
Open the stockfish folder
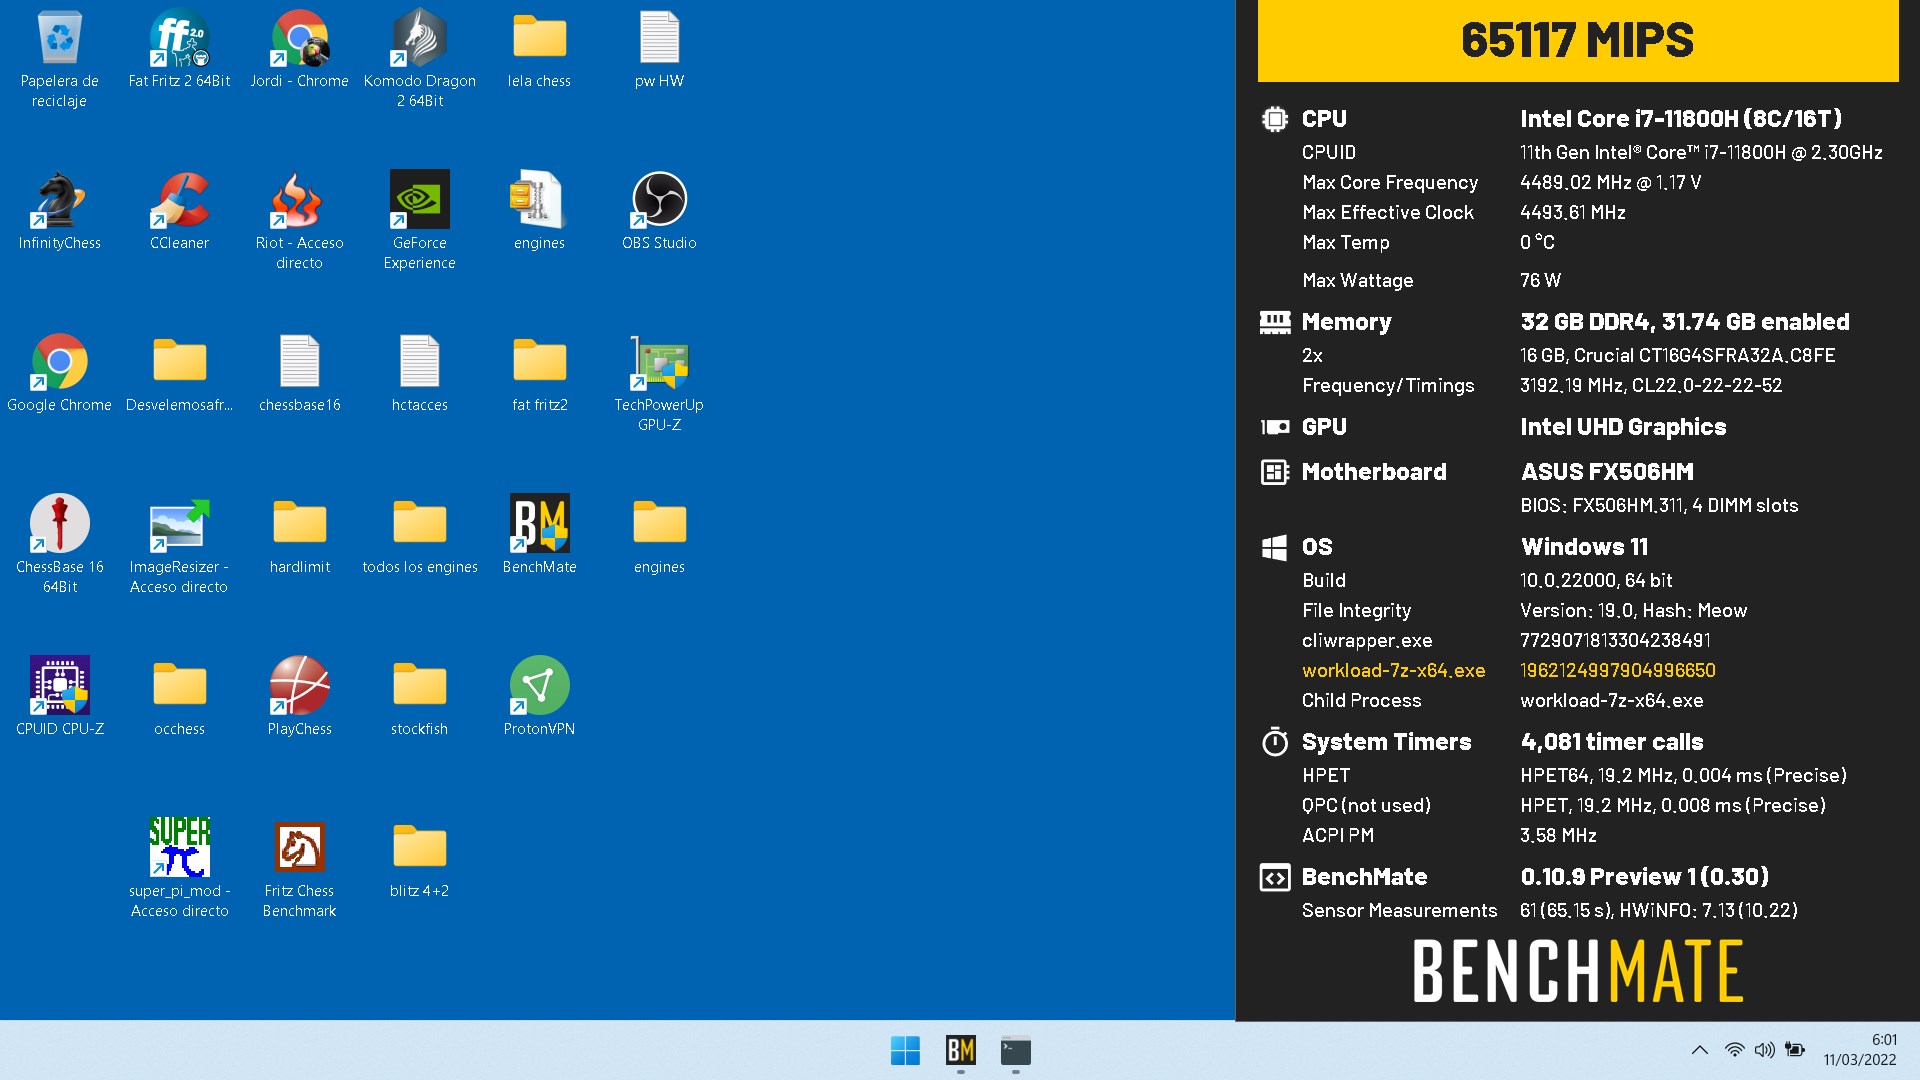click(x=419, y=696)
